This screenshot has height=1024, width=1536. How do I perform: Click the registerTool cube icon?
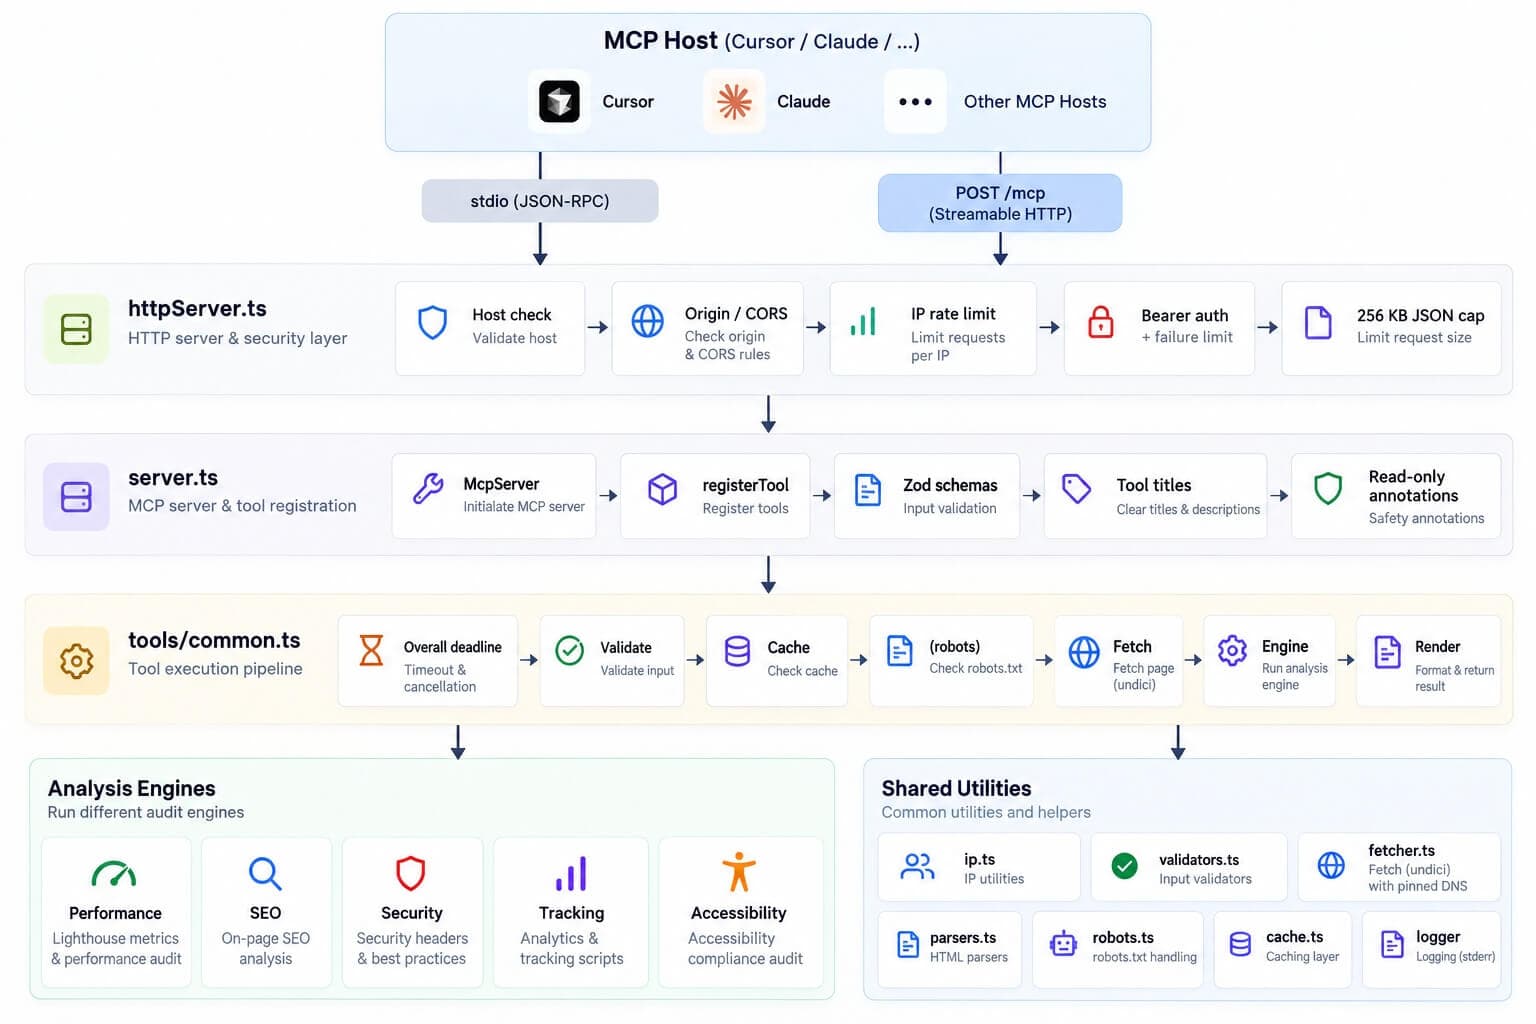click(662, 489)
